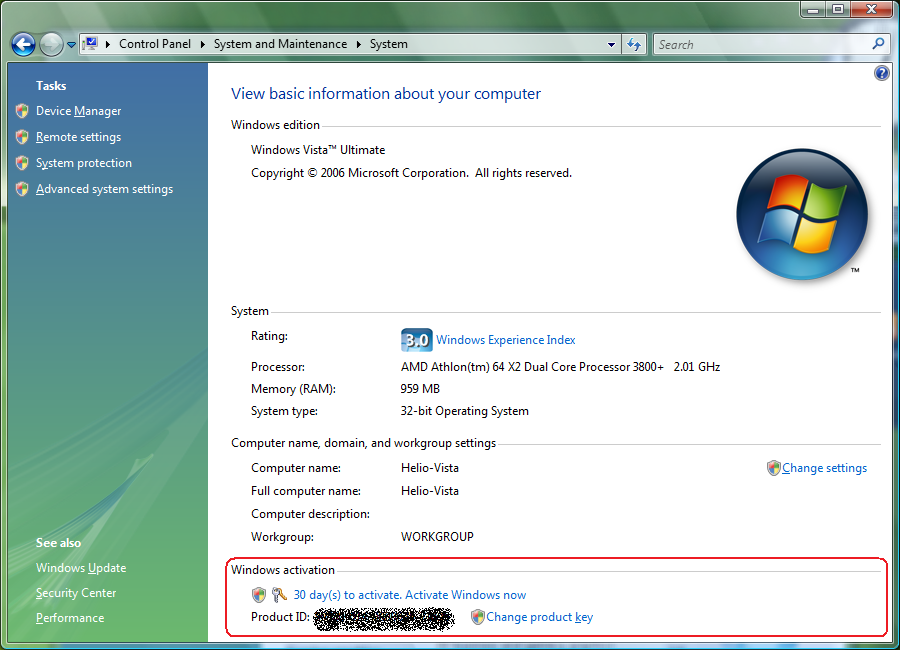Open Advanced system settings

[x=104, y=189]
